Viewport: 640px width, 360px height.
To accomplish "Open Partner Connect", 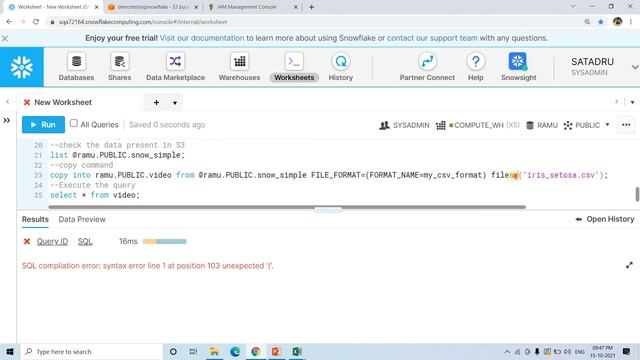I will (427, 67).
